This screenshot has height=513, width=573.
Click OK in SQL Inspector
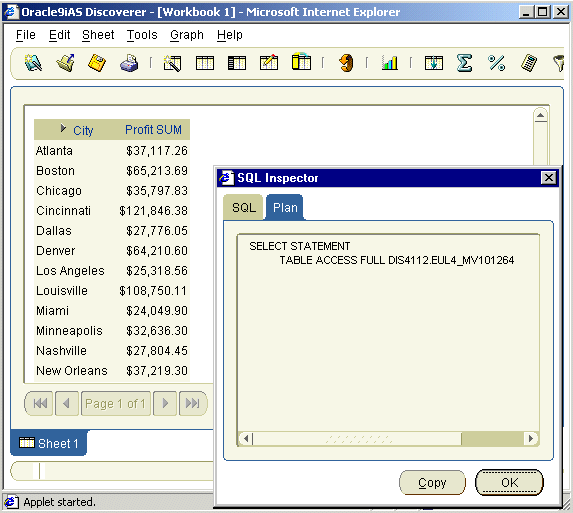pos(509,483)
